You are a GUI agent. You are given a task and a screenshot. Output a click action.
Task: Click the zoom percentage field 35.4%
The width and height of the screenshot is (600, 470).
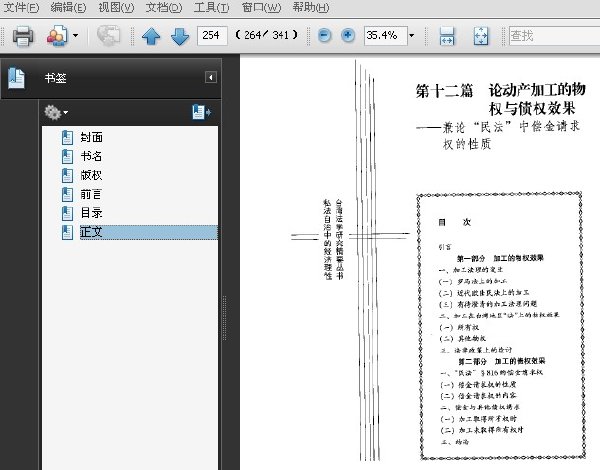[385, 36]
